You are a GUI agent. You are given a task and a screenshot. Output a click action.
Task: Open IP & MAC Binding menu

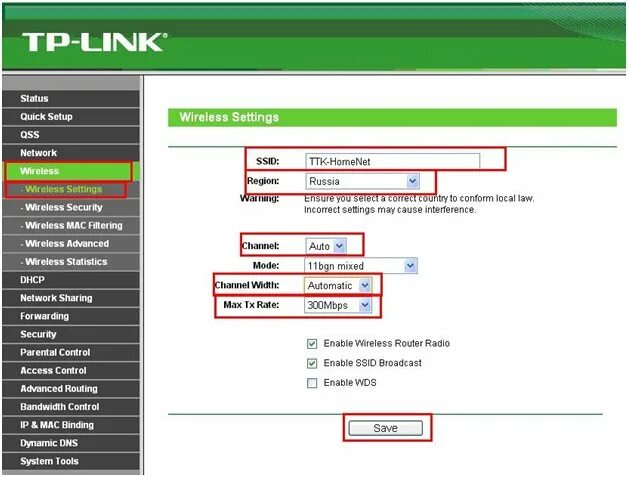[x=71, y=425]
